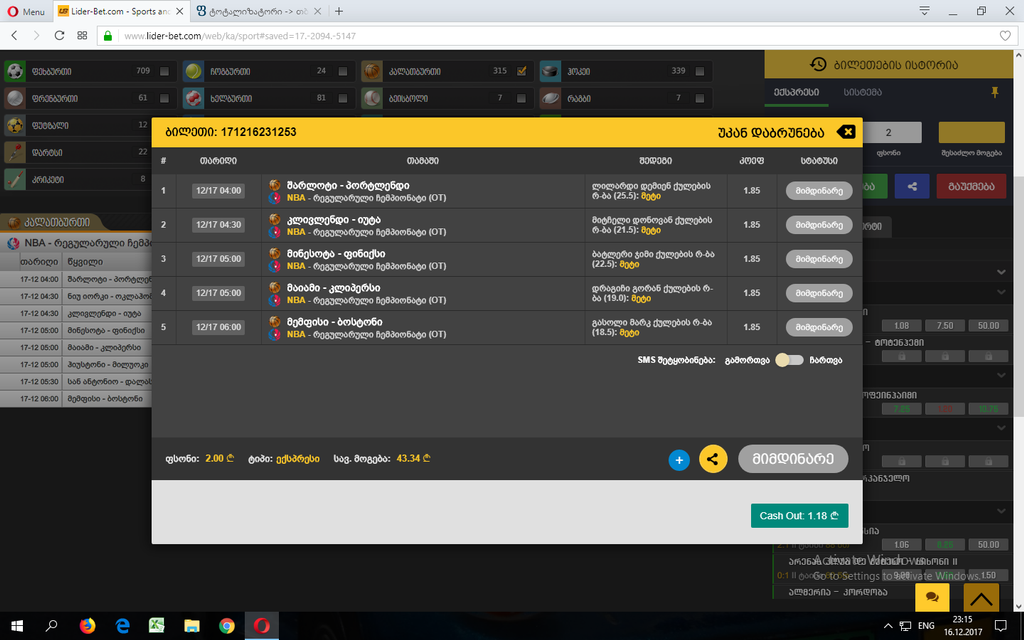Click the football sport icon
Screen dimensions: 1024x640
pos(15,71)
